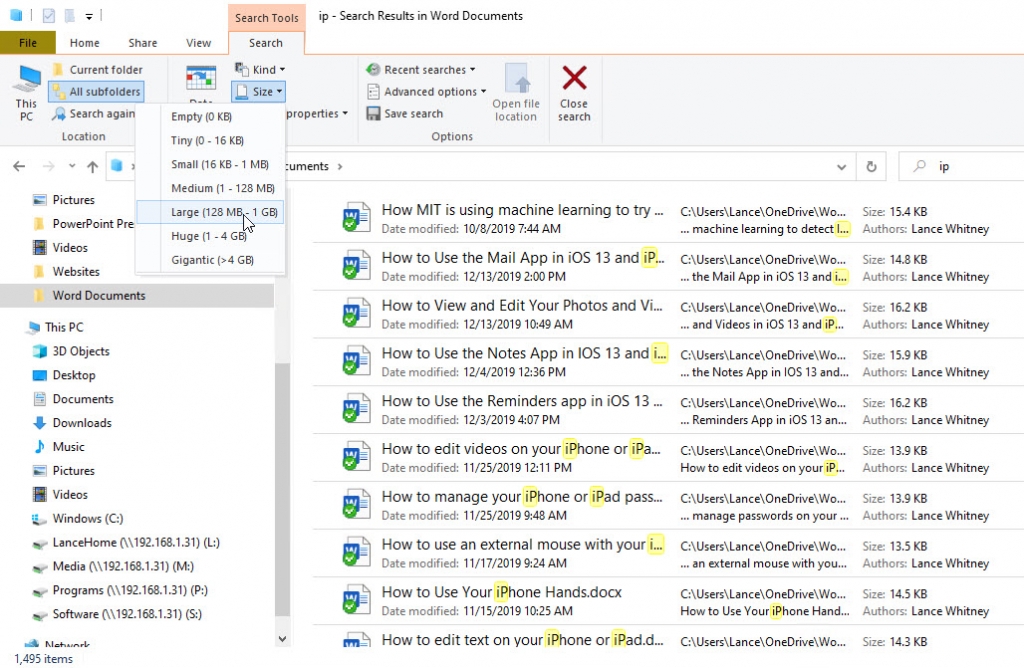The width and height of the screenshot is (1024, 668).
Task: Click the refresh icon in the address bar
Action: pyautogui.click(x=870, y=166)
